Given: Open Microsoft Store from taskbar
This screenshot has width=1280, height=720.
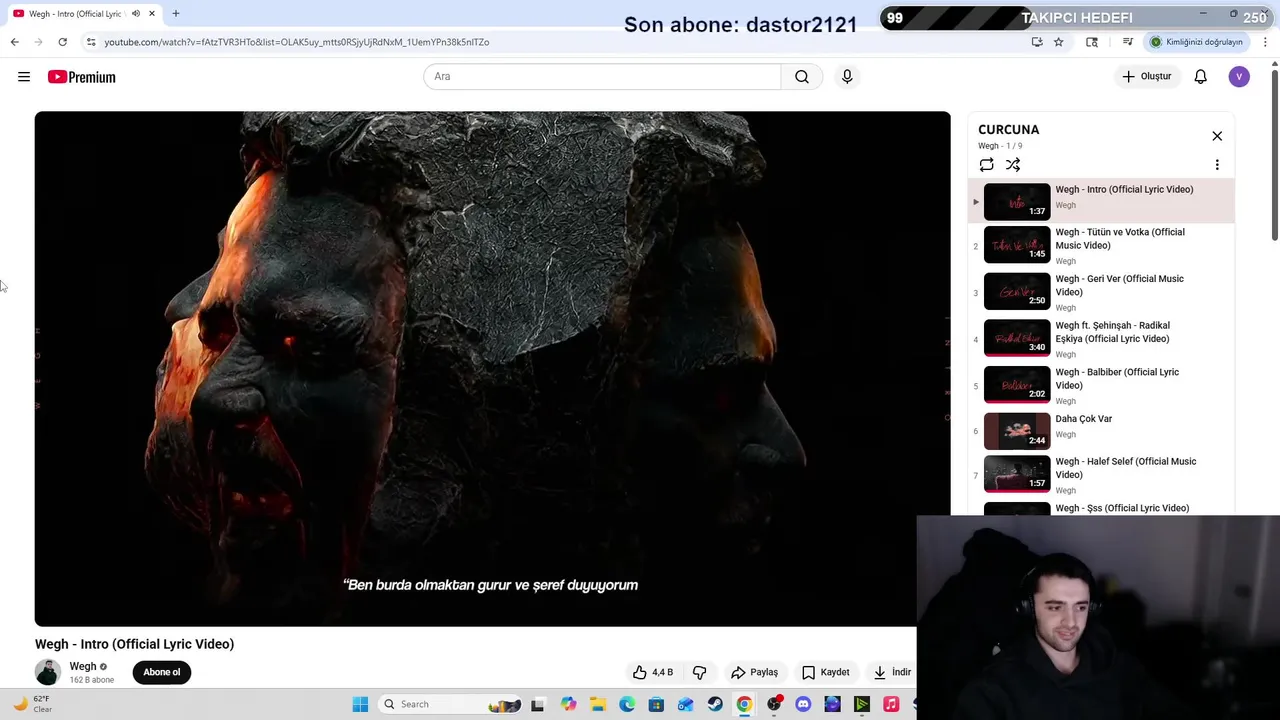Looking at the screenshot, I should [x=656, y=704].
